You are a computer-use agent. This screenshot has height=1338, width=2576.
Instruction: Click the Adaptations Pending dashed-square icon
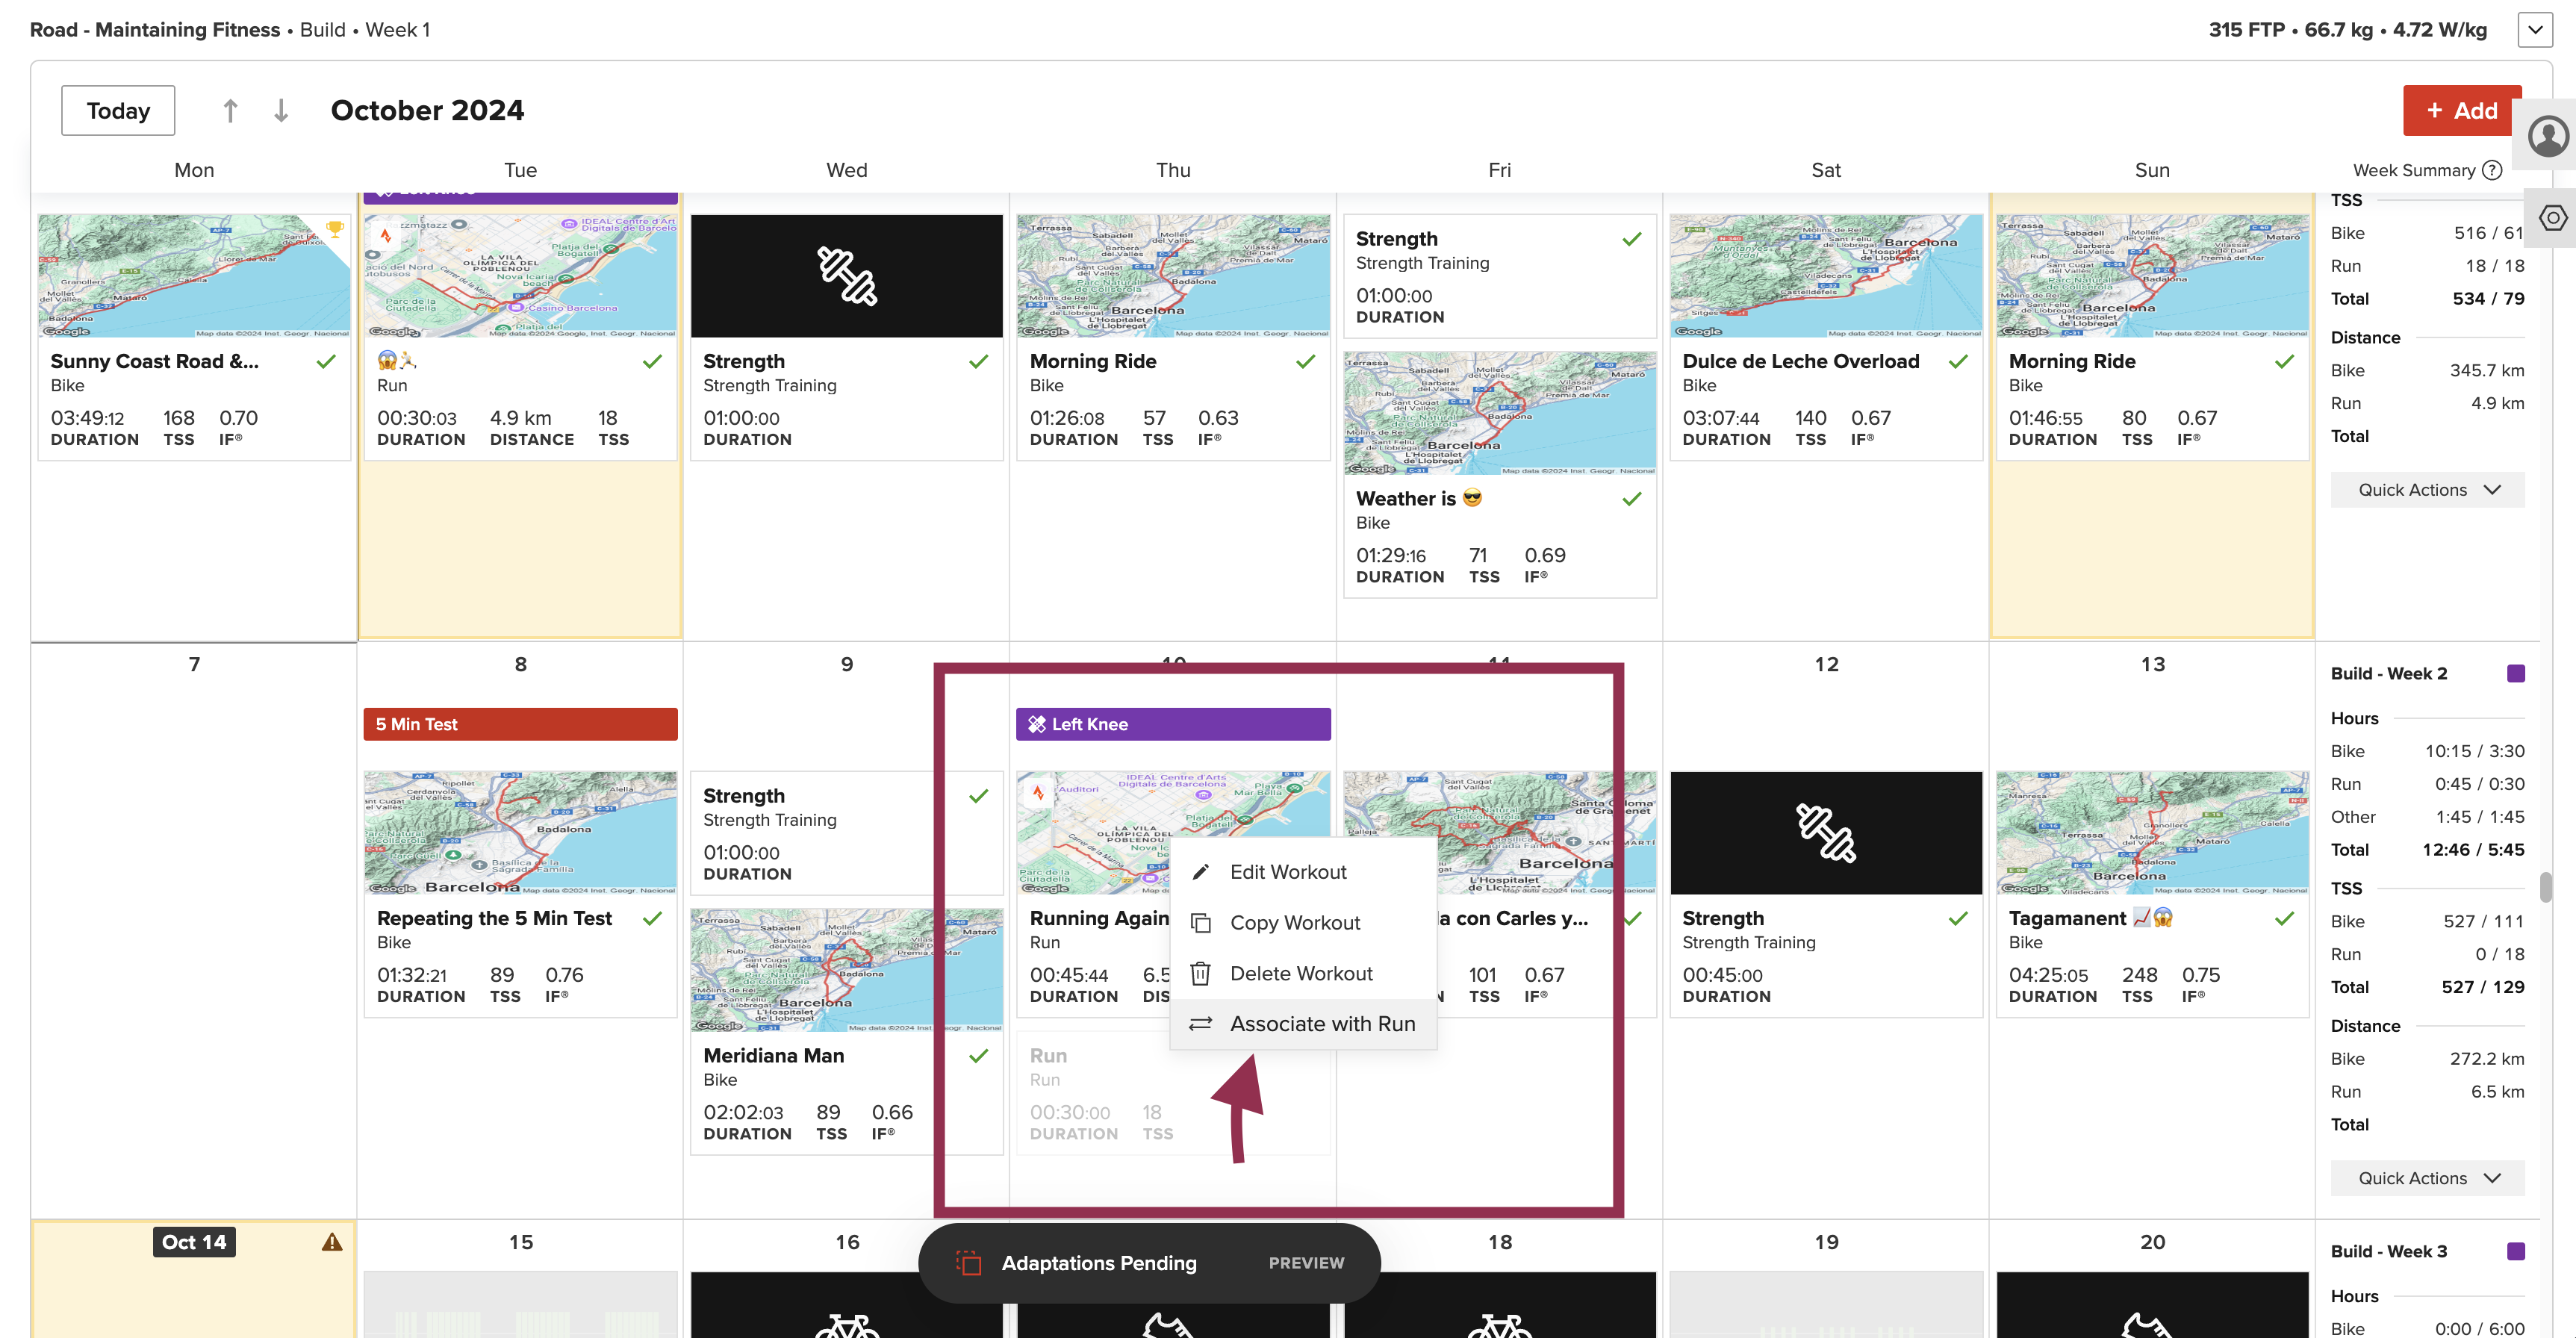(x=968, y=1262)
